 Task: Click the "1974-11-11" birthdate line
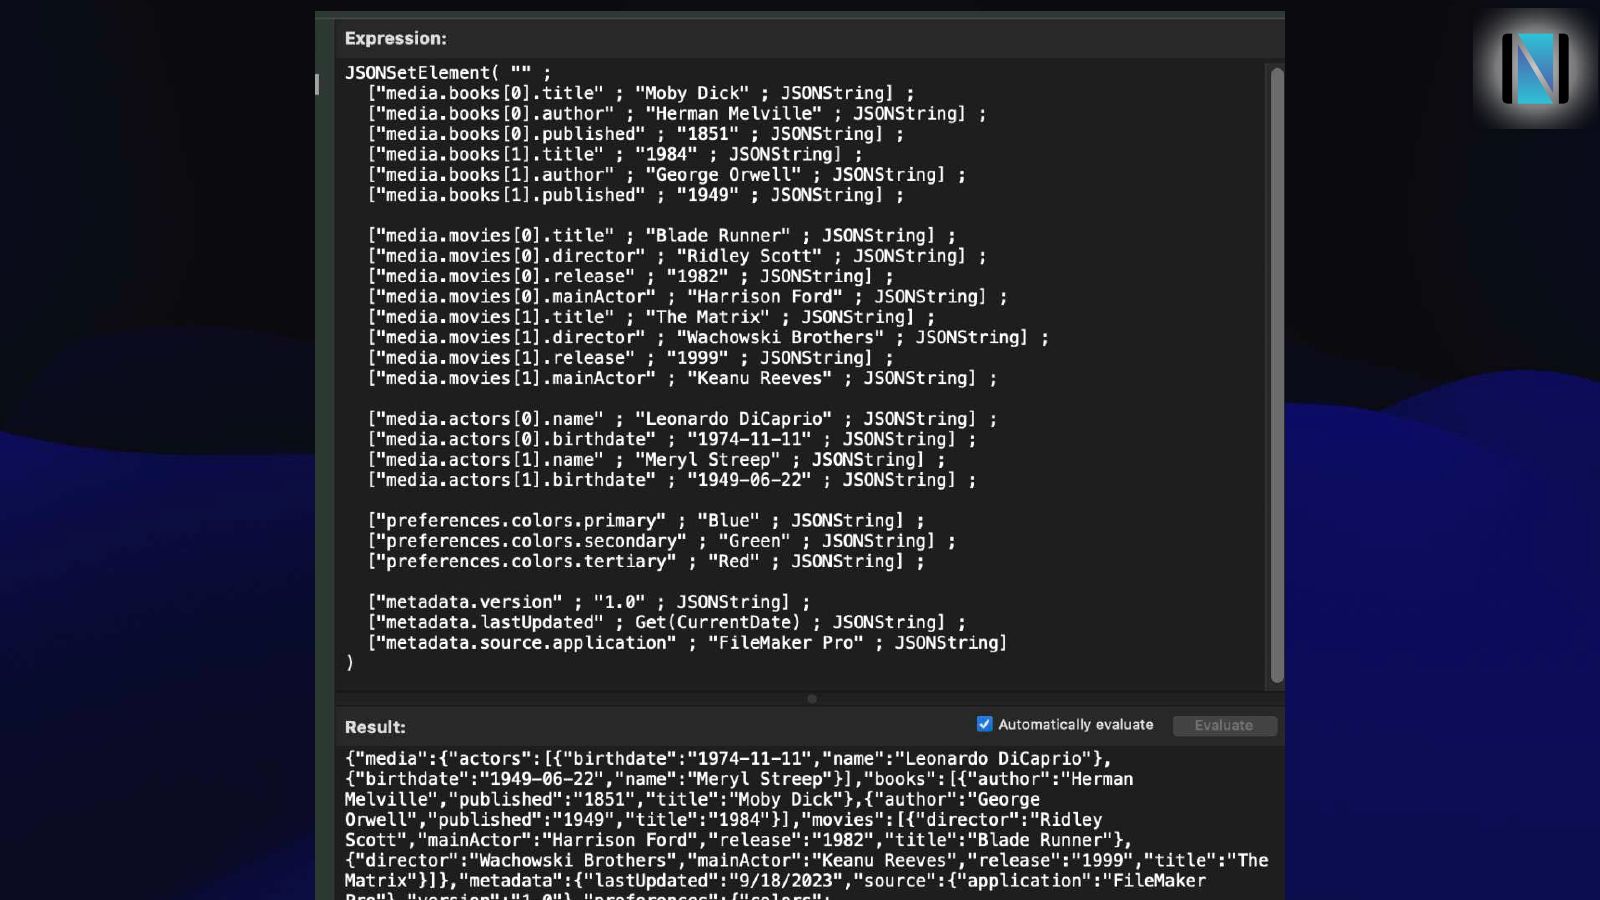[671, 439]
